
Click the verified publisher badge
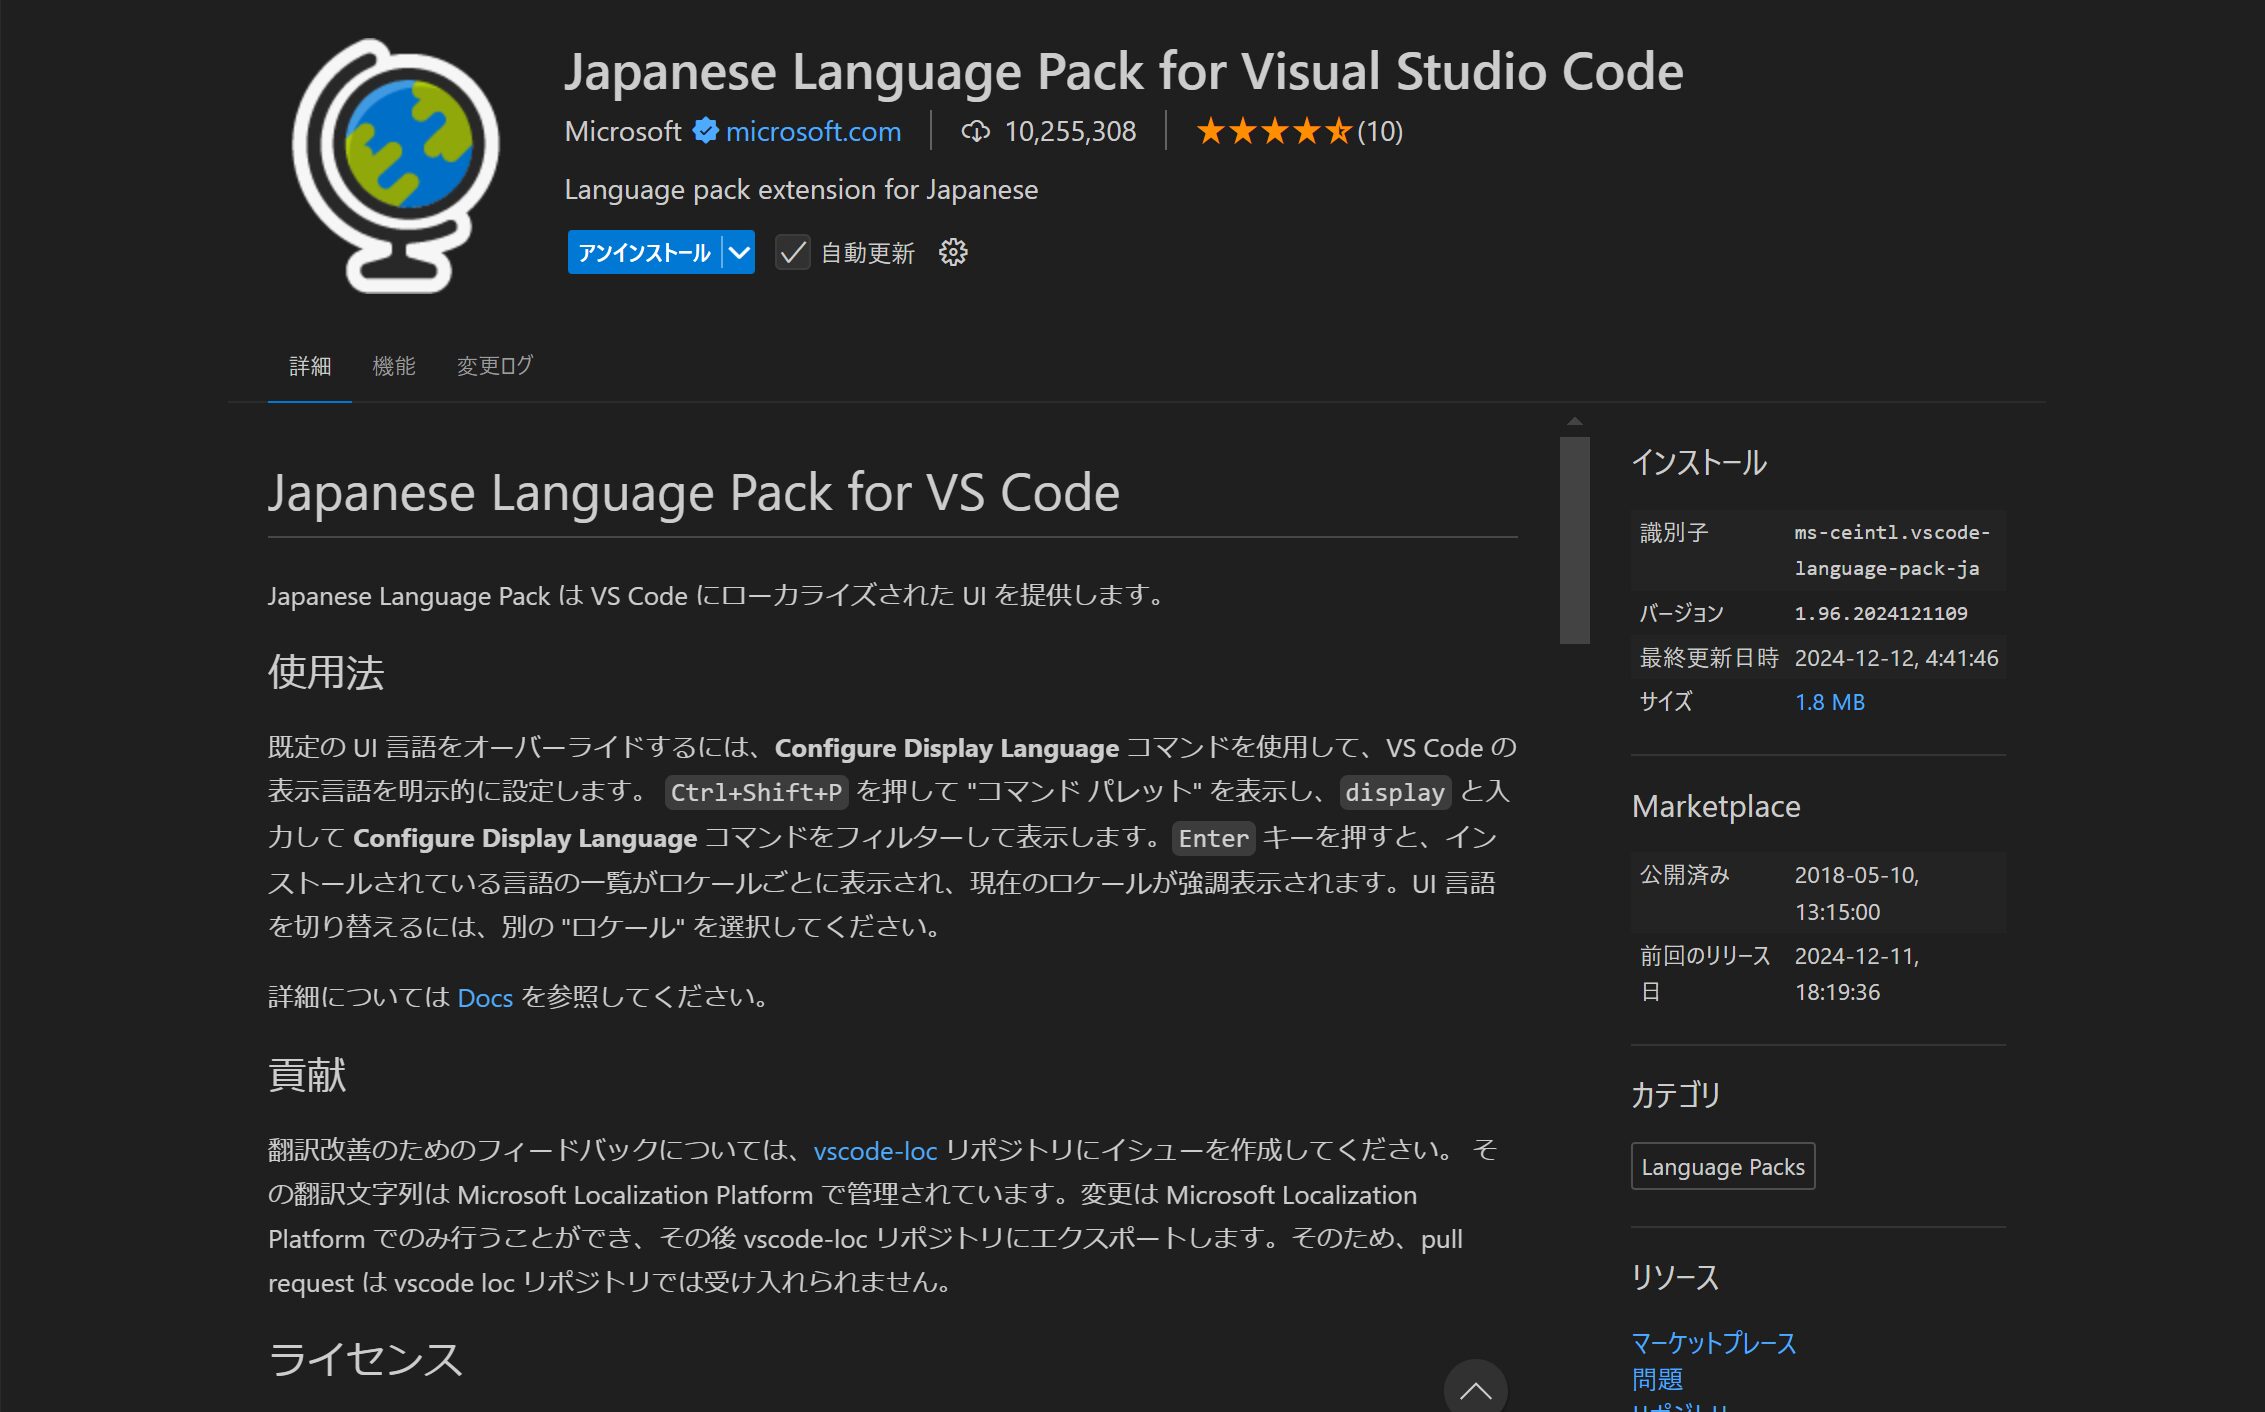tap(706, 131)
